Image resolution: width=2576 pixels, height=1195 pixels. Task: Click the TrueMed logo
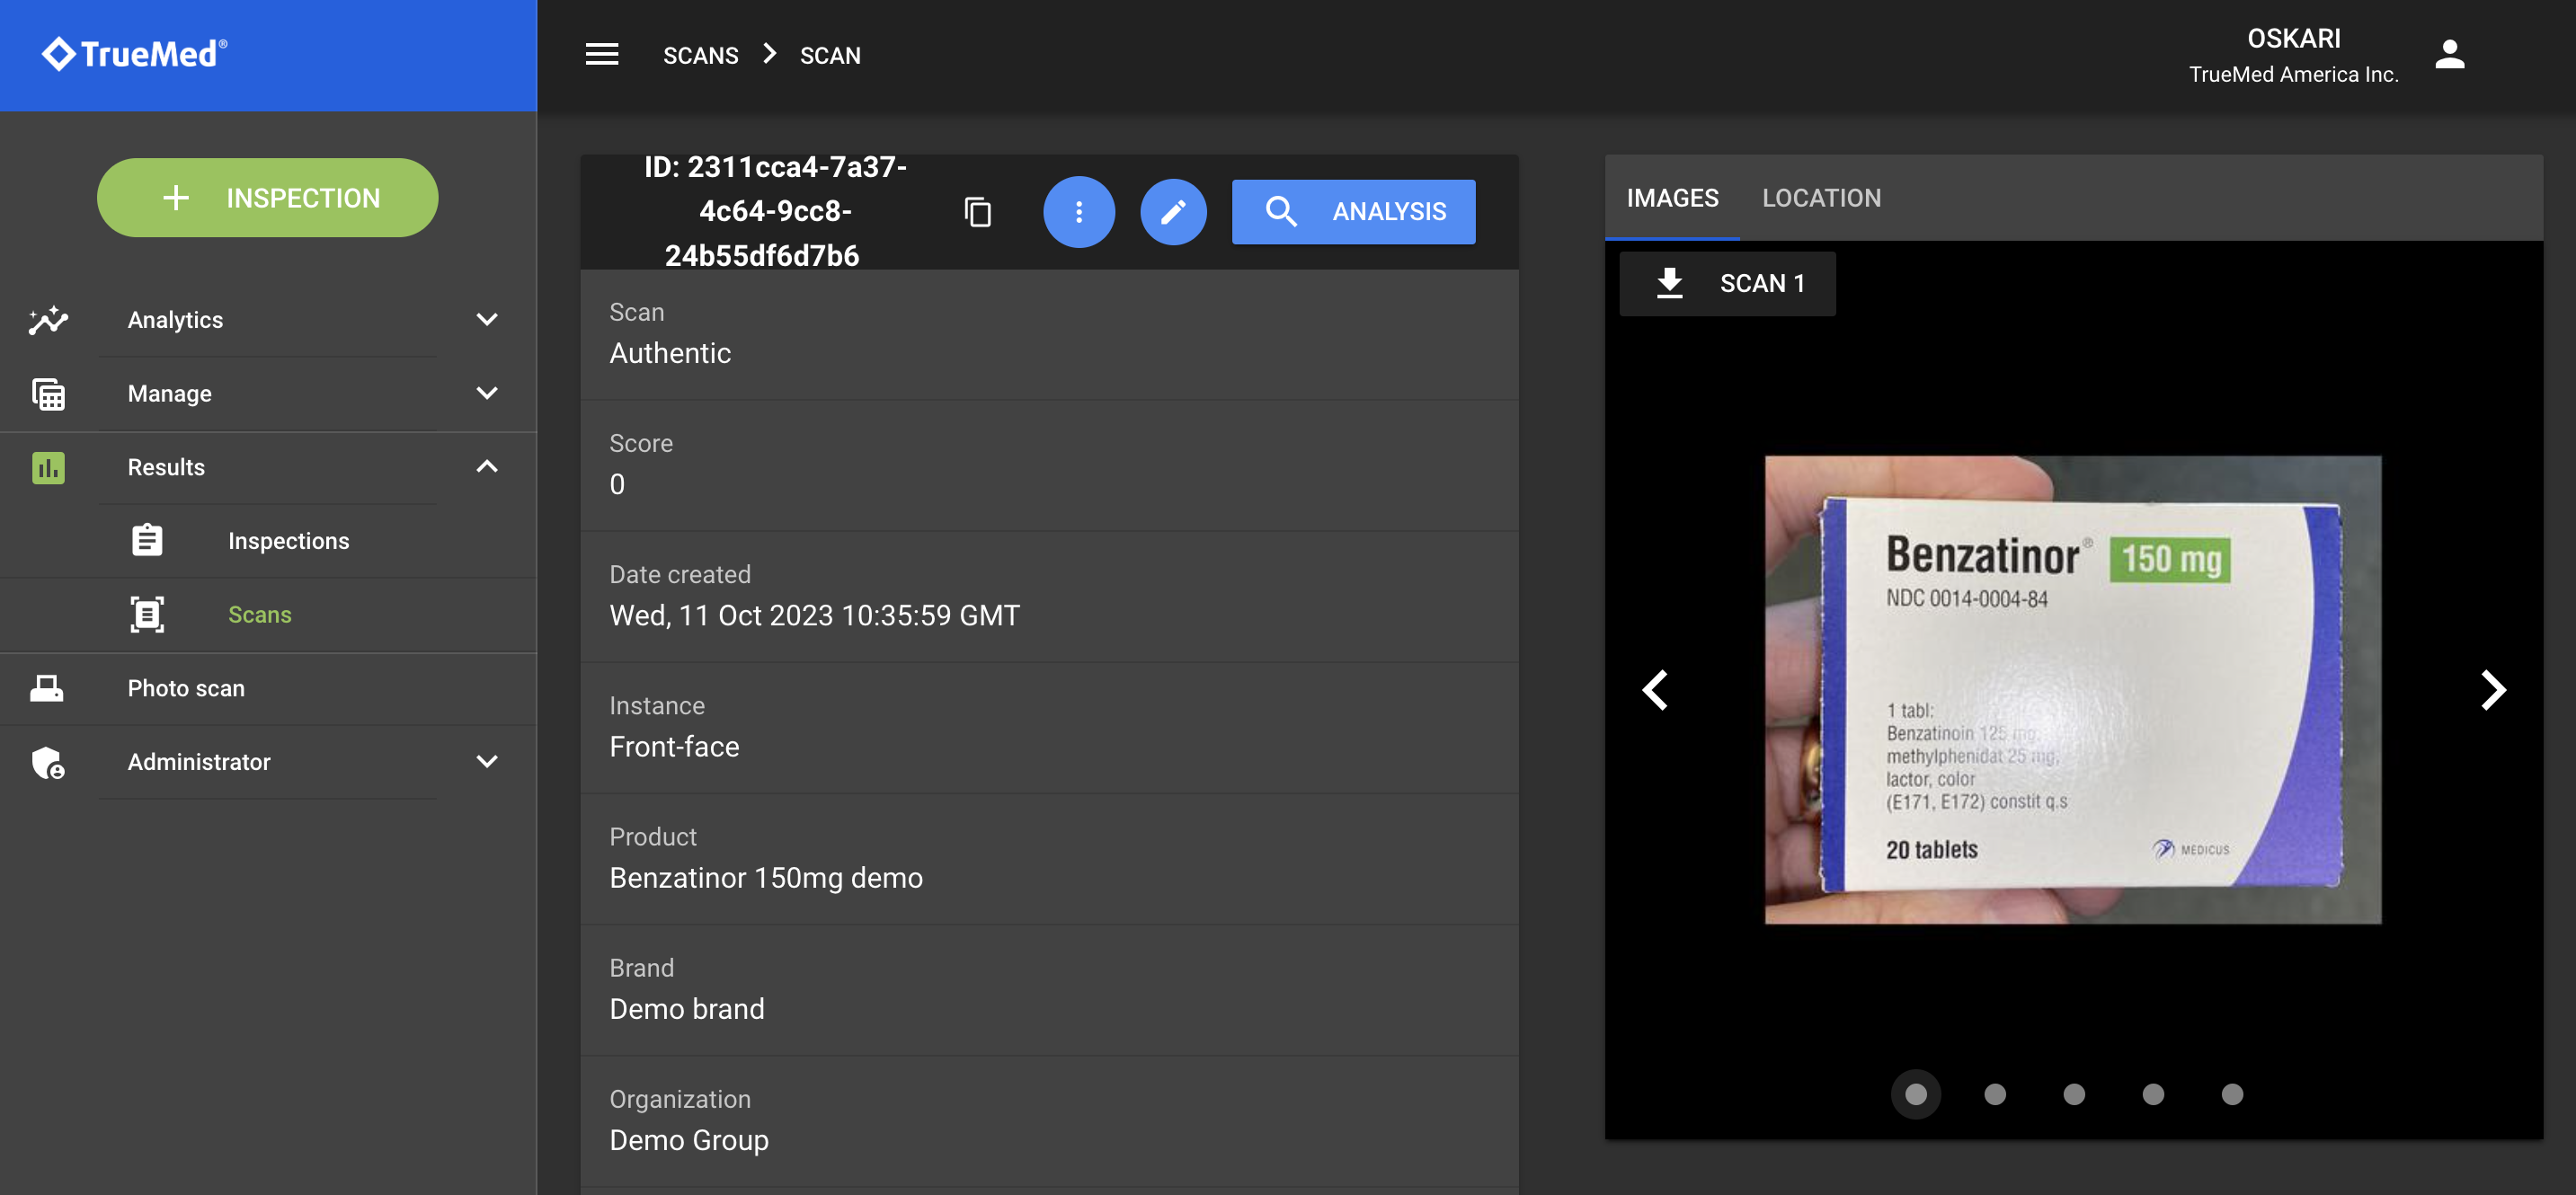coord(135,54)
